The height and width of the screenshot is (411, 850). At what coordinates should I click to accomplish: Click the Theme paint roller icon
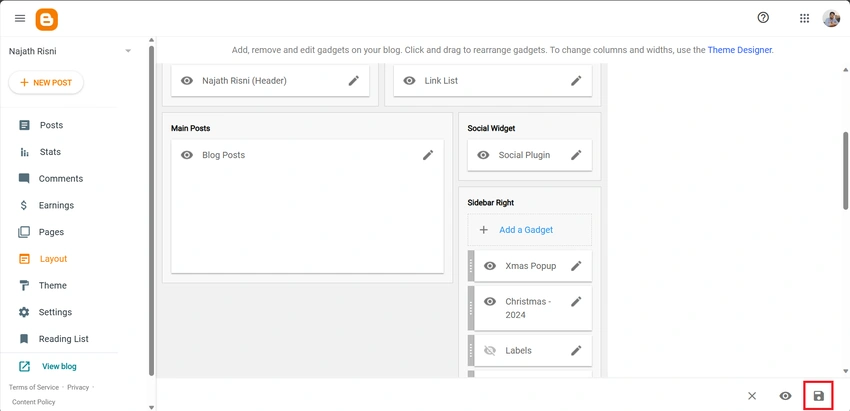(24, 286)
